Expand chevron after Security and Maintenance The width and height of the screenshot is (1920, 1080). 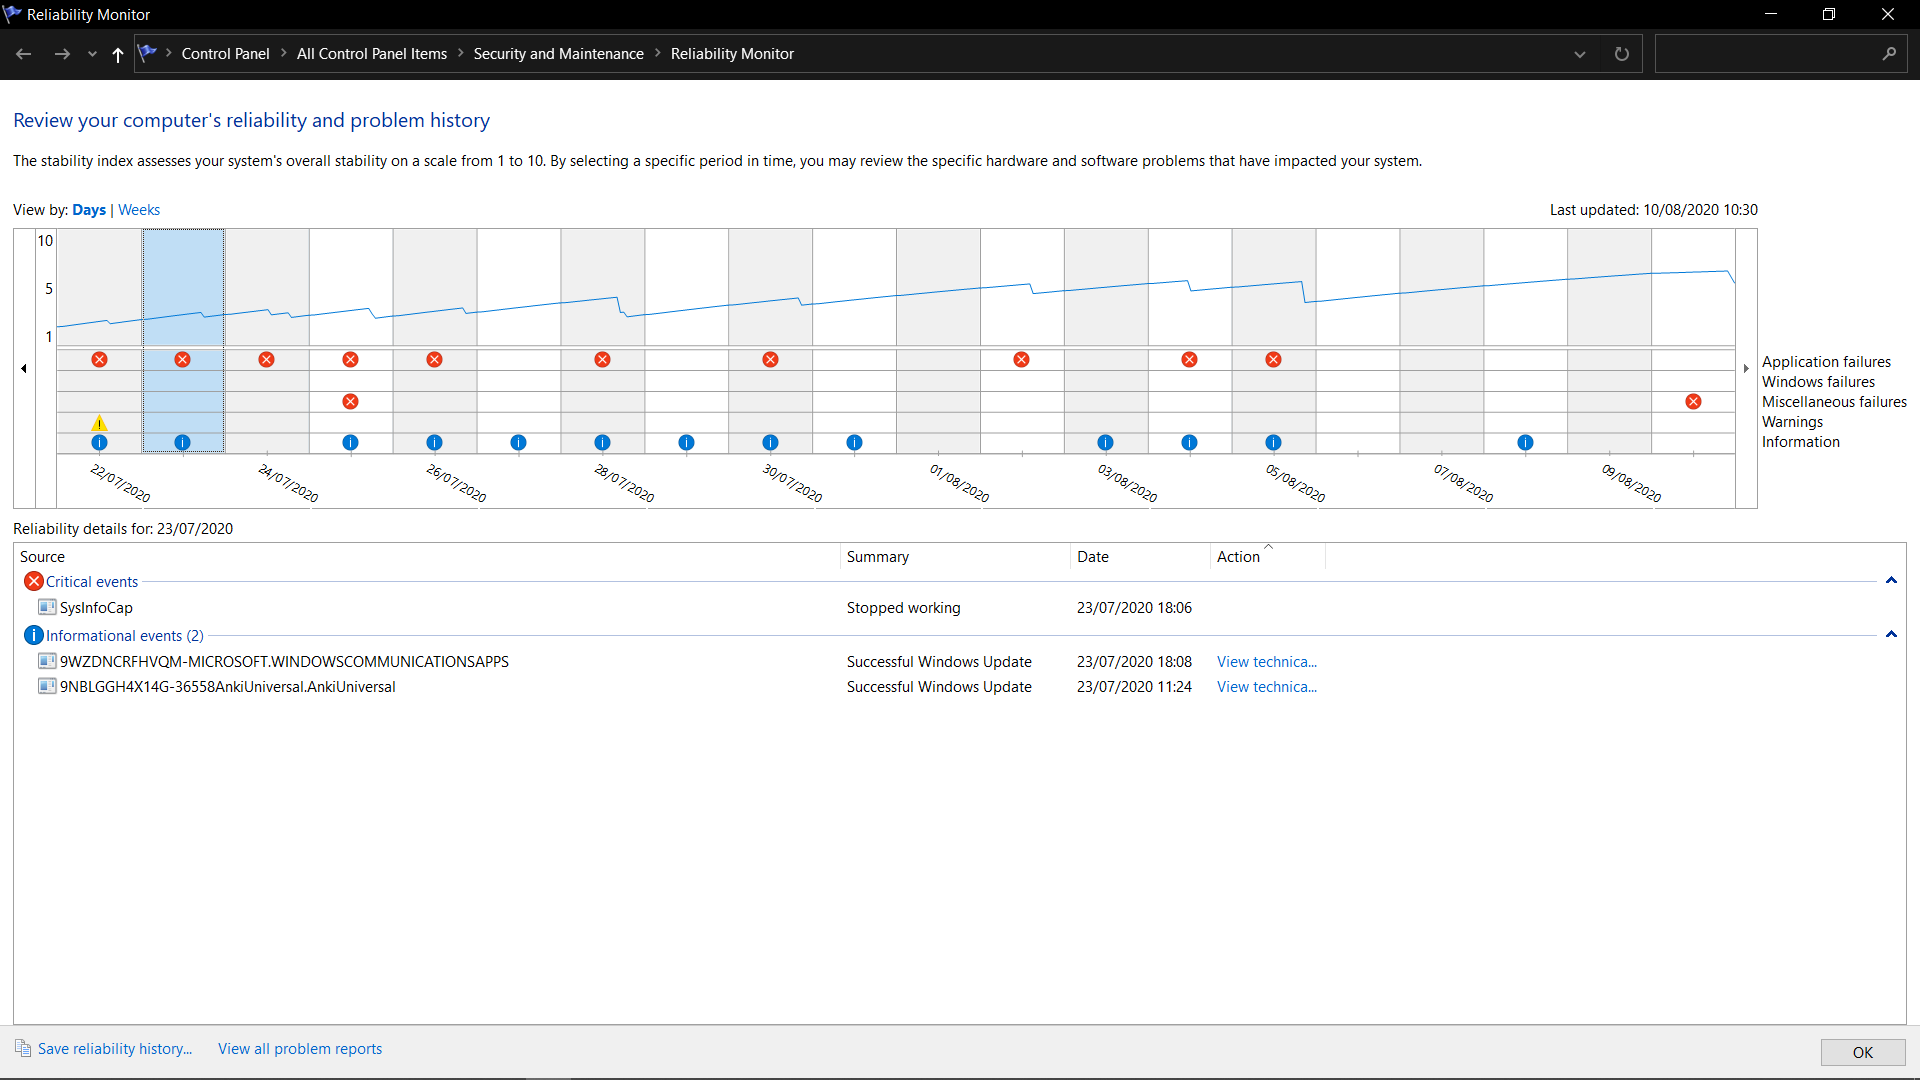658,54
